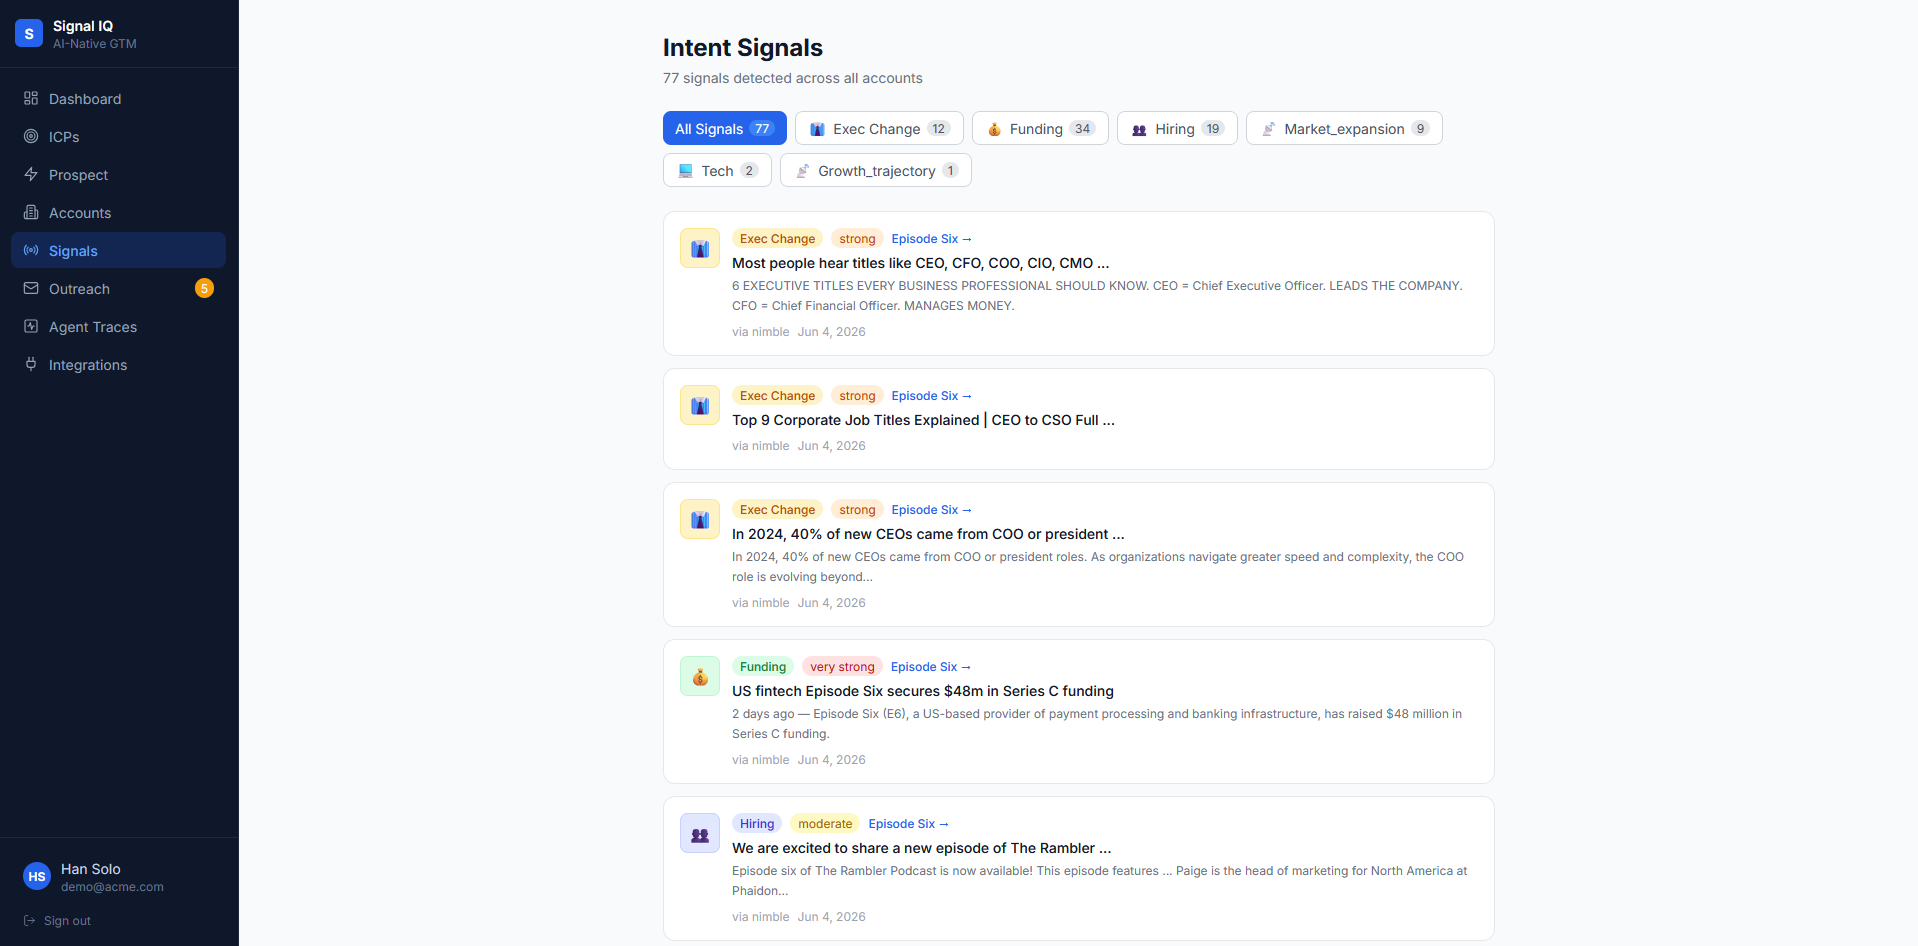Click 'Top 9 Corporate Job Titles Explained' headline
Screen dimensions: 1918x946
pos(923,420)
